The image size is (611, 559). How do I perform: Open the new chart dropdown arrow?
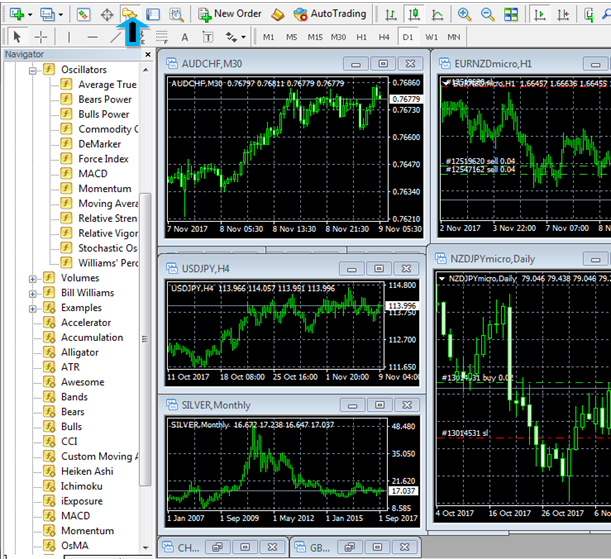30,14
